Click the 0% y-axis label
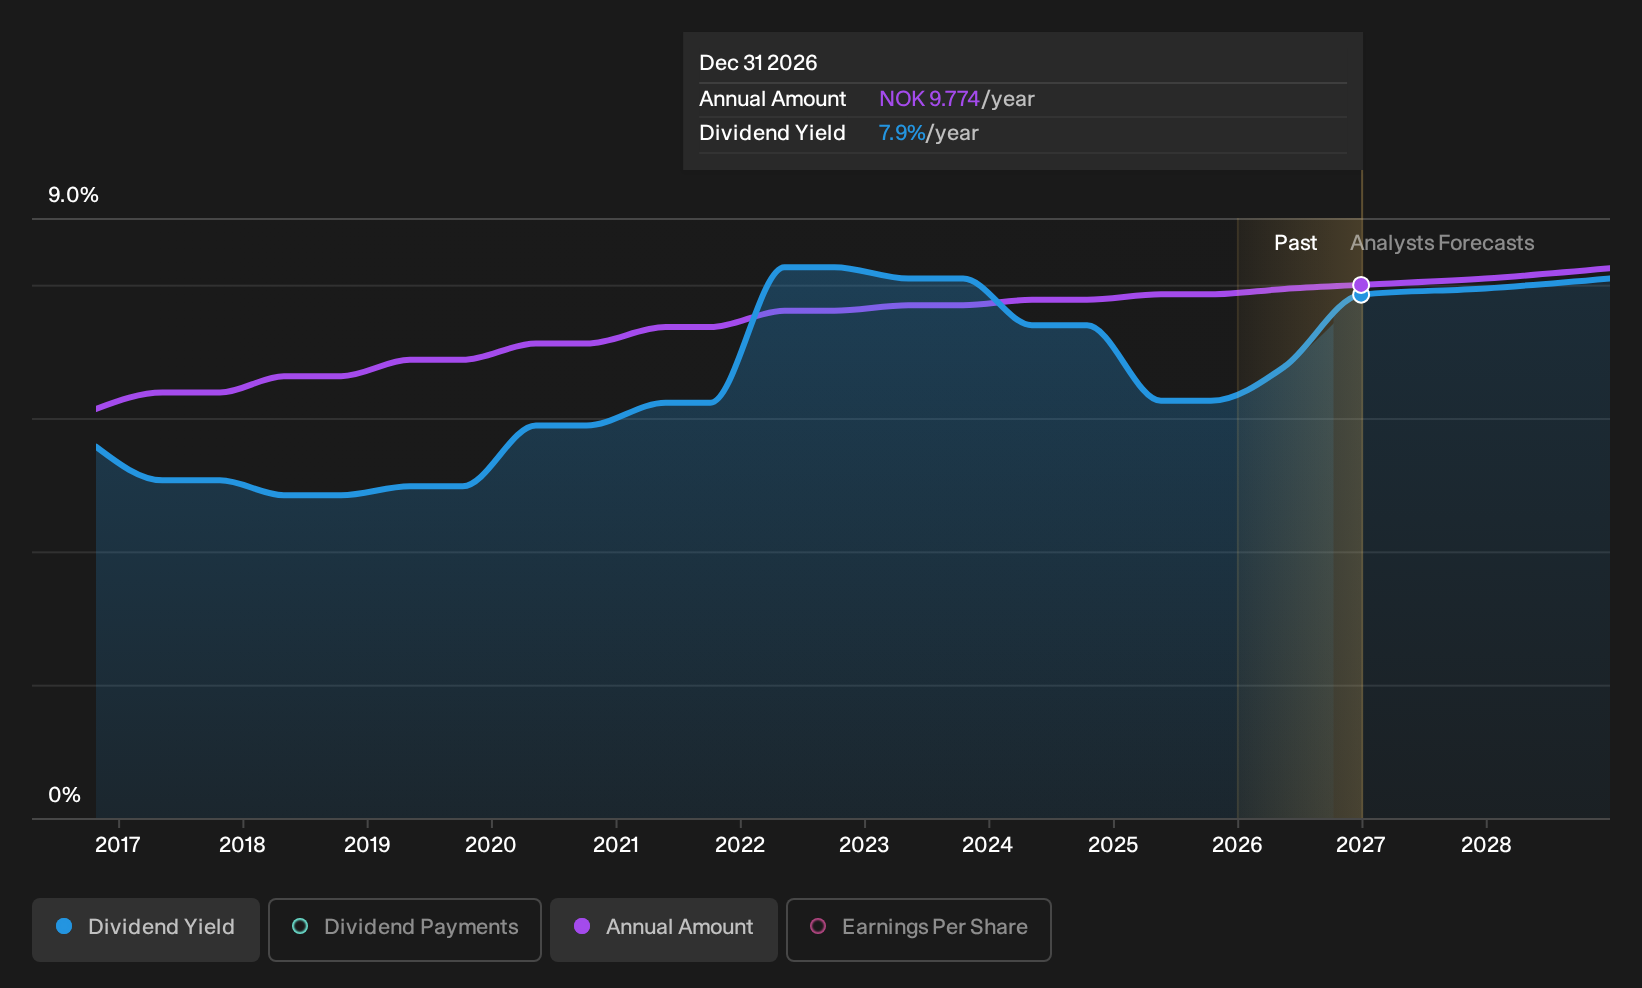Image resolution: width=1642 pixels, height=988 pixels. click(x=65, y=795)
